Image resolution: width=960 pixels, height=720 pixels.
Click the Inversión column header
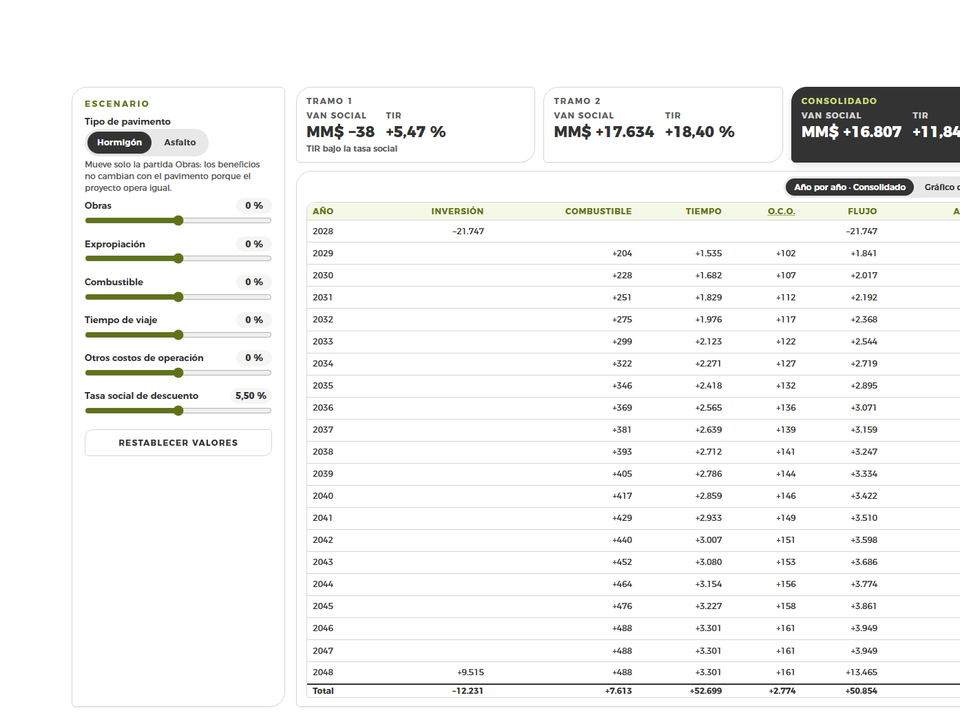[457, 211]
